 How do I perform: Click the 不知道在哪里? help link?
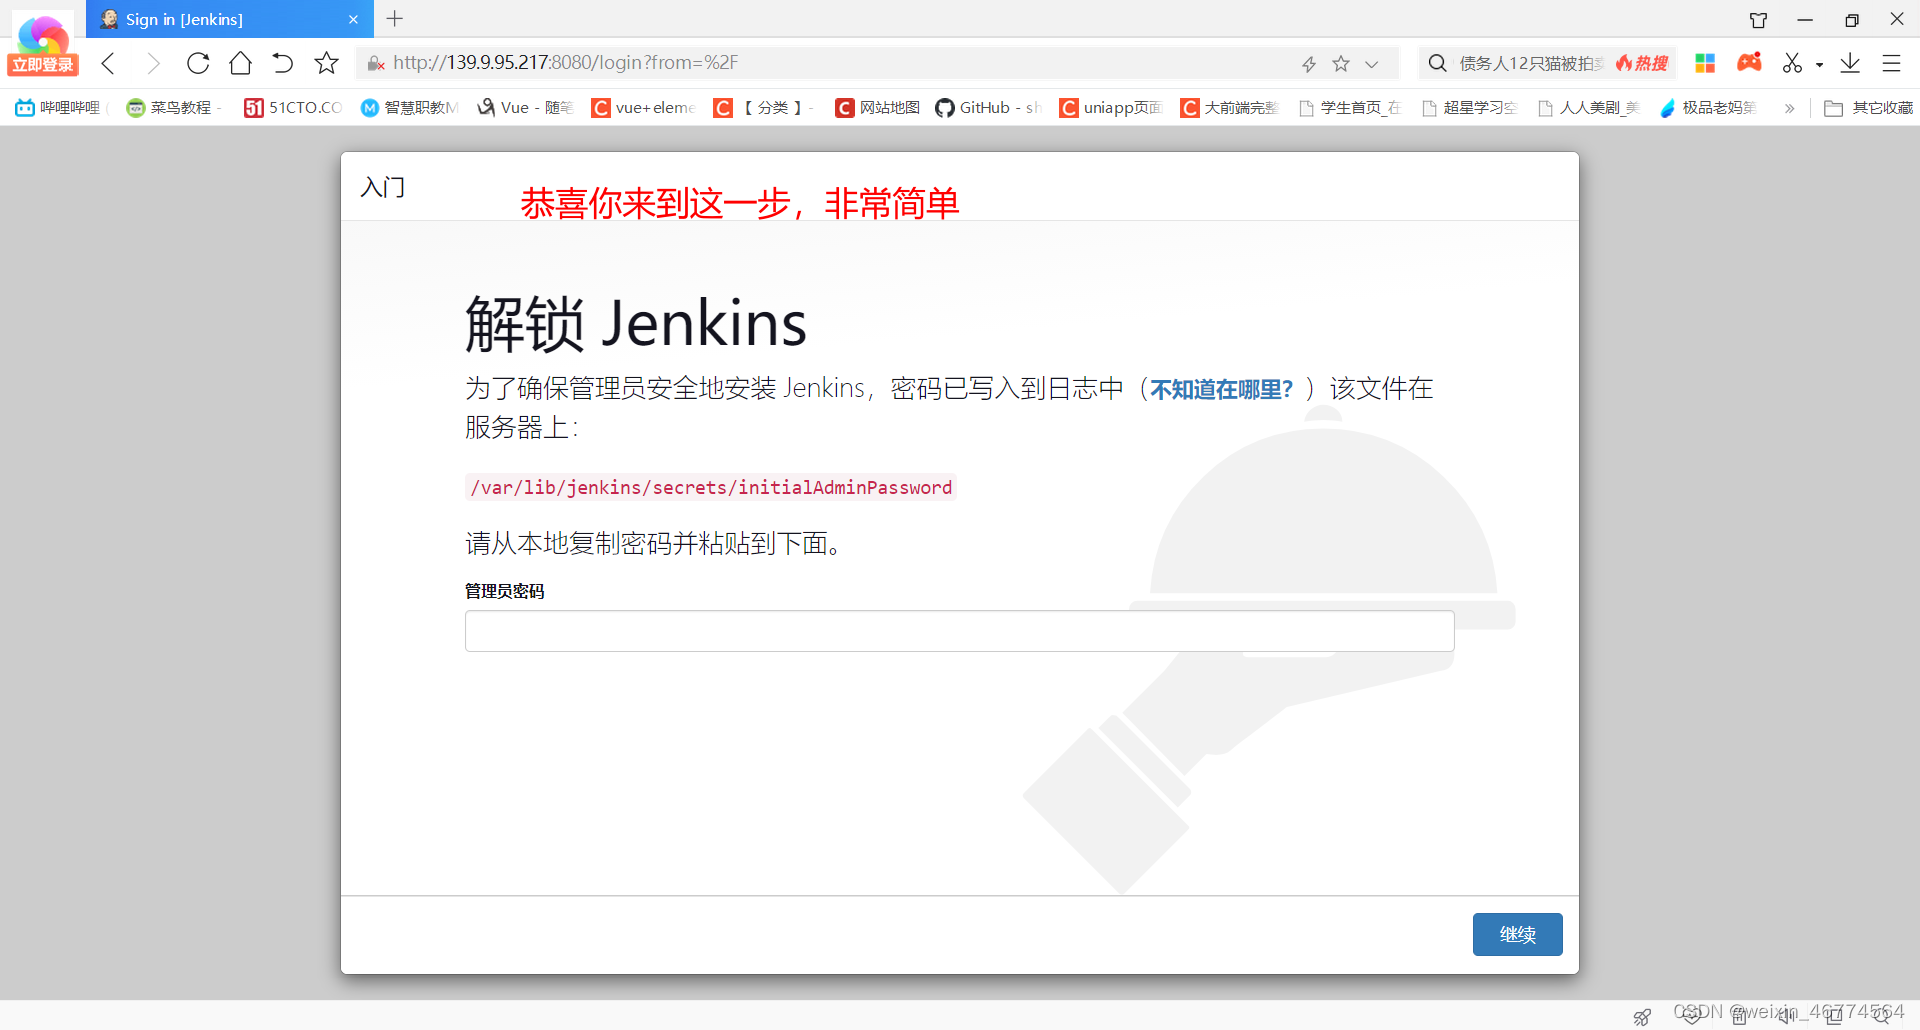pos(1221,389)
